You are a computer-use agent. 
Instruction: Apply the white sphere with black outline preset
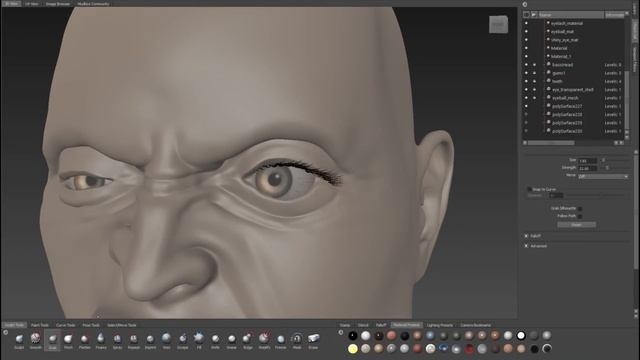click(x=521, y=336)
